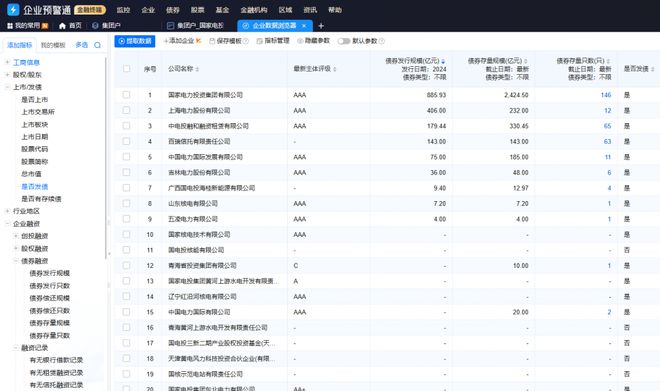
Task: Expand the 行业地区 tree node
Action: tap(7, 211)
